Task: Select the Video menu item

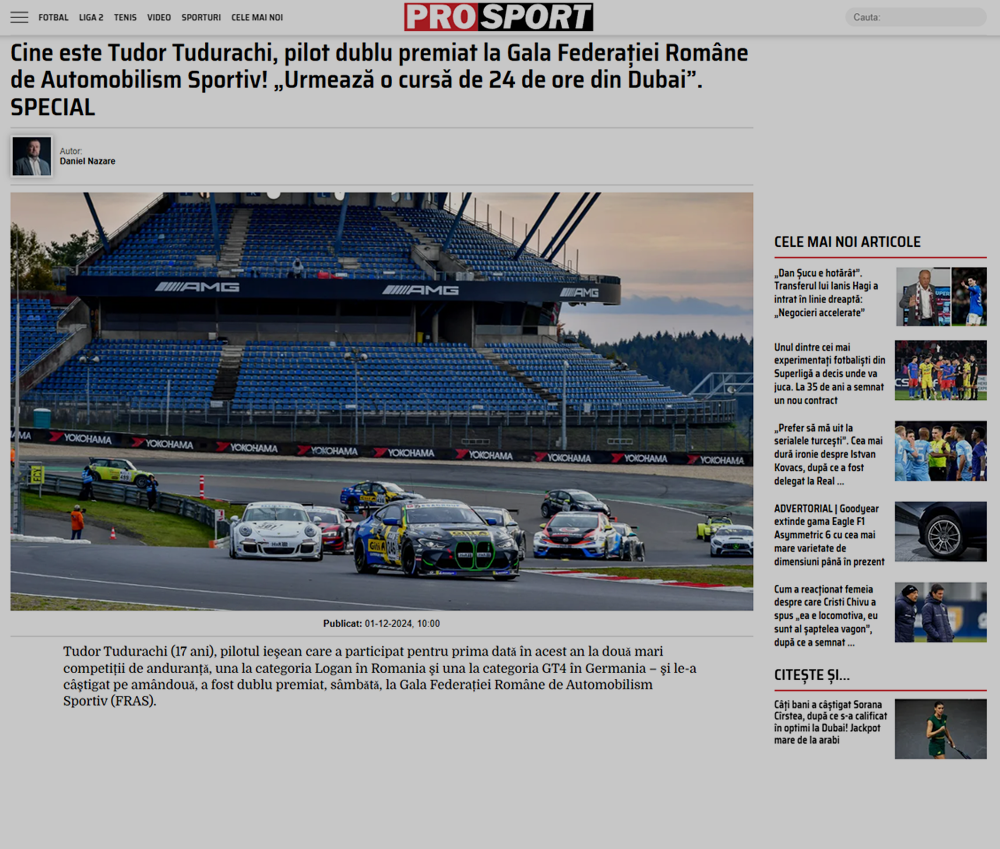Action: 159,18
